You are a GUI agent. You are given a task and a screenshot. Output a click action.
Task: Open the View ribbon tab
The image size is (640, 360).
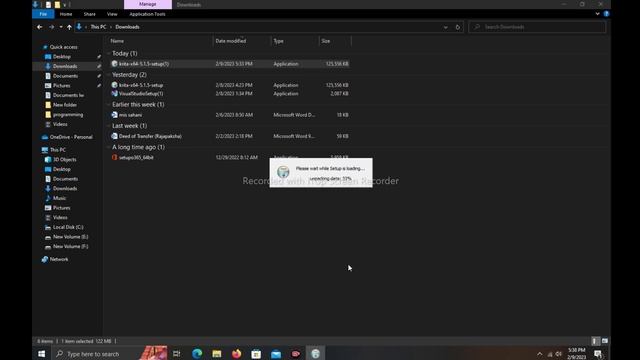coord(112,14)
